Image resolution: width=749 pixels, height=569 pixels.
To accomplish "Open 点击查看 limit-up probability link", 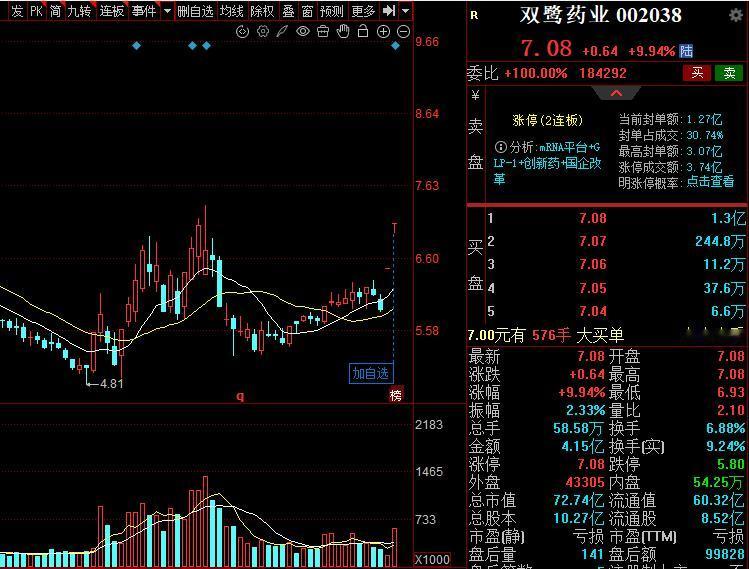I will [x=710, y=182].
